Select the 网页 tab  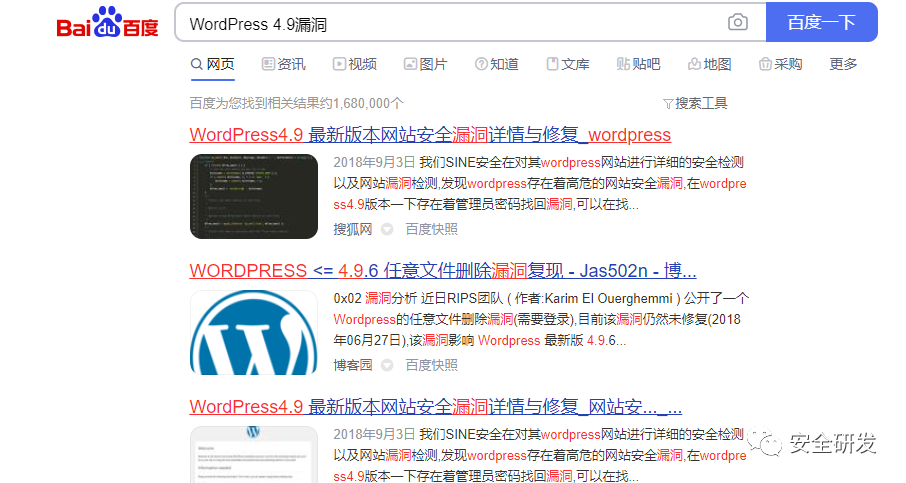click(x=213, y=64)
